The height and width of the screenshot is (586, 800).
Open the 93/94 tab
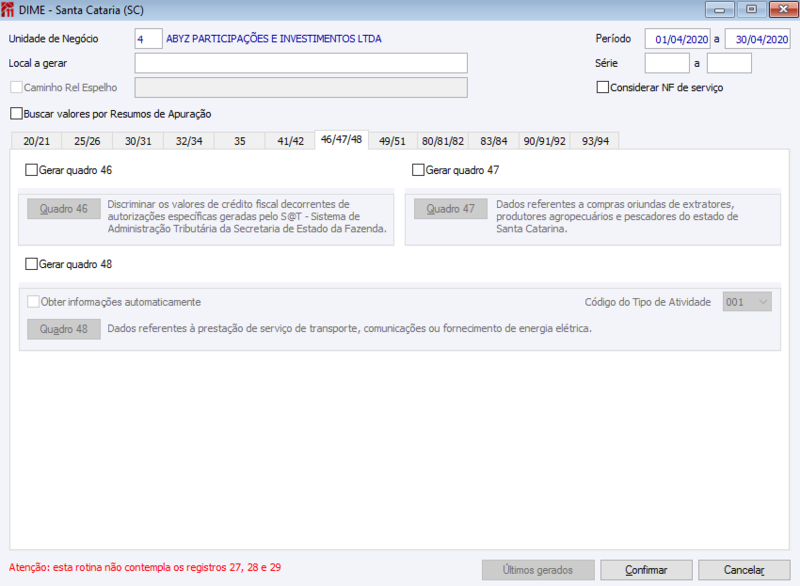tap(596, 141)
